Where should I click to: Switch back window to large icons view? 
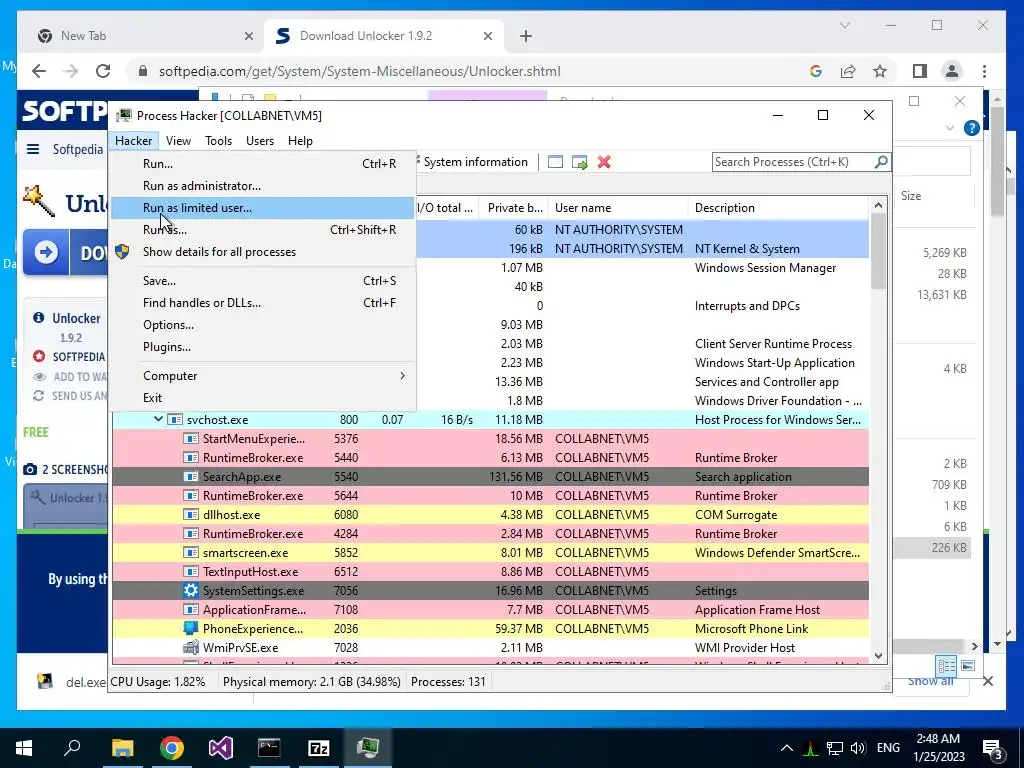click(x=968, y=665)
